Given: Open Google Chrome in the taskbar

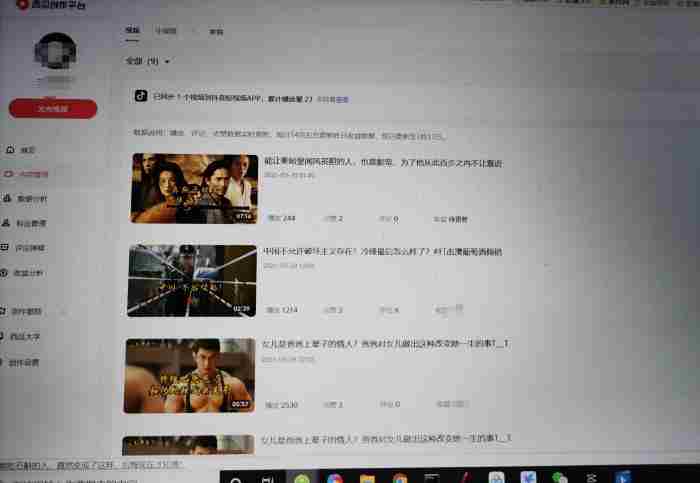Looking at the screenshot, I should [x=400, y=479].
